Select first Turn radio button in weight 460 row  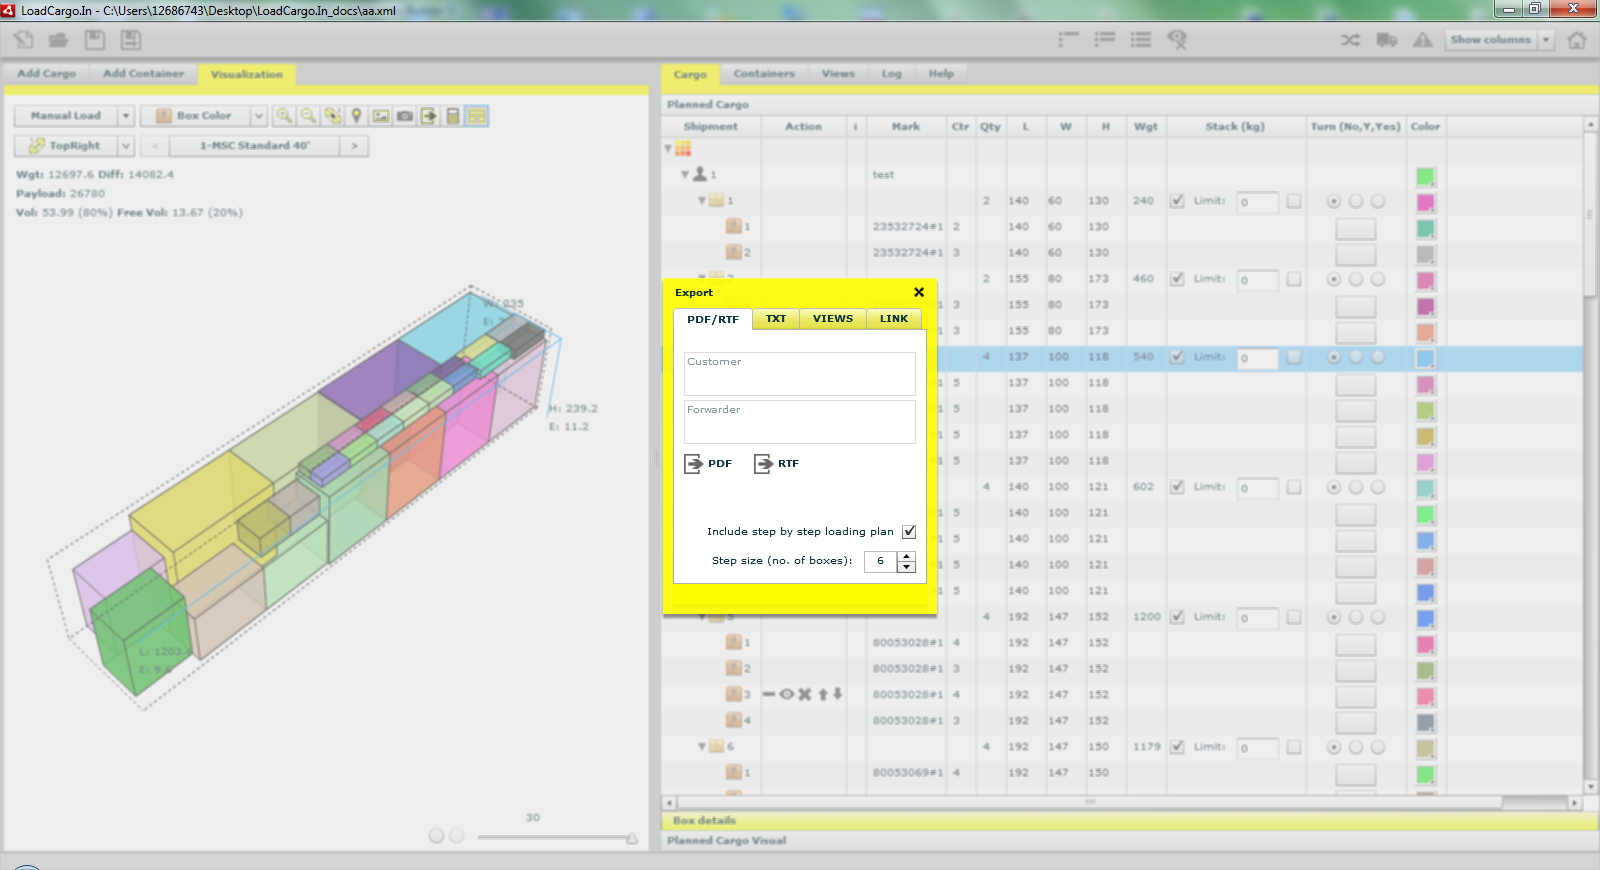1333,279
